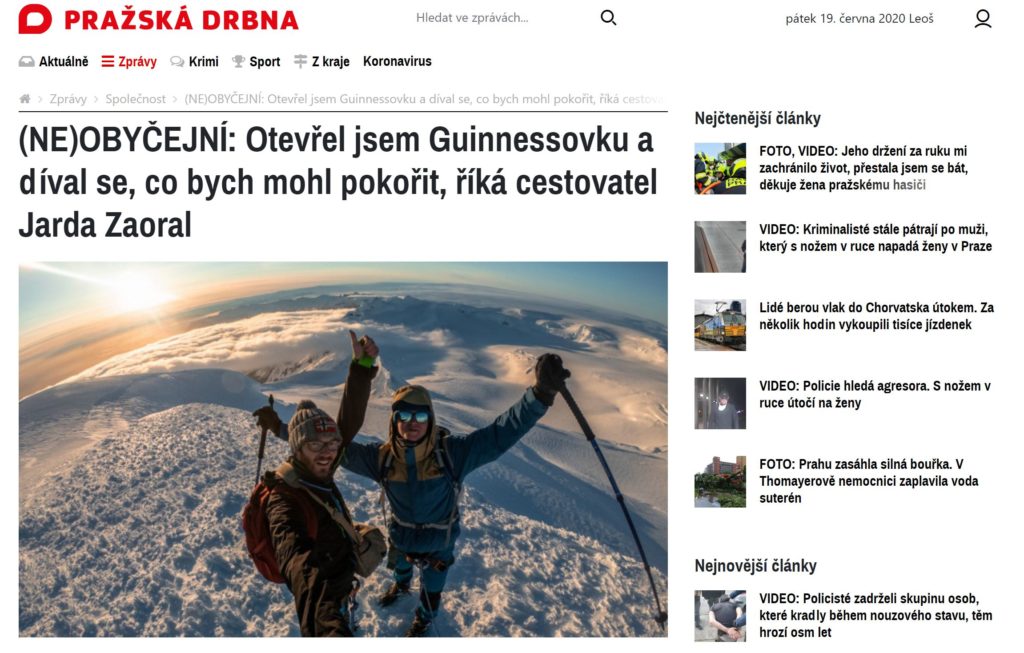Open the user profile icon
The height and width of the screenshot is (653, 1024).
pos(982,18)
